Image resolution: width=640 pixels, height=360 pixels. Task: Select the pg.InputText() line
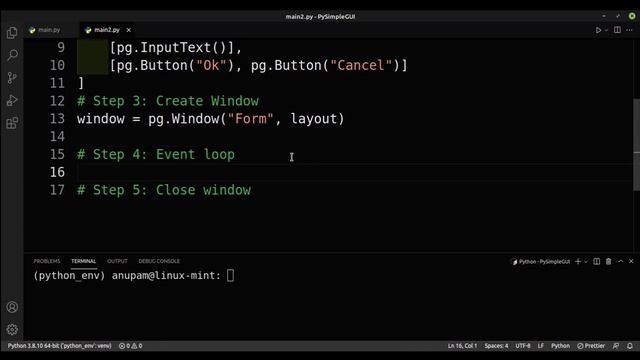176,47
